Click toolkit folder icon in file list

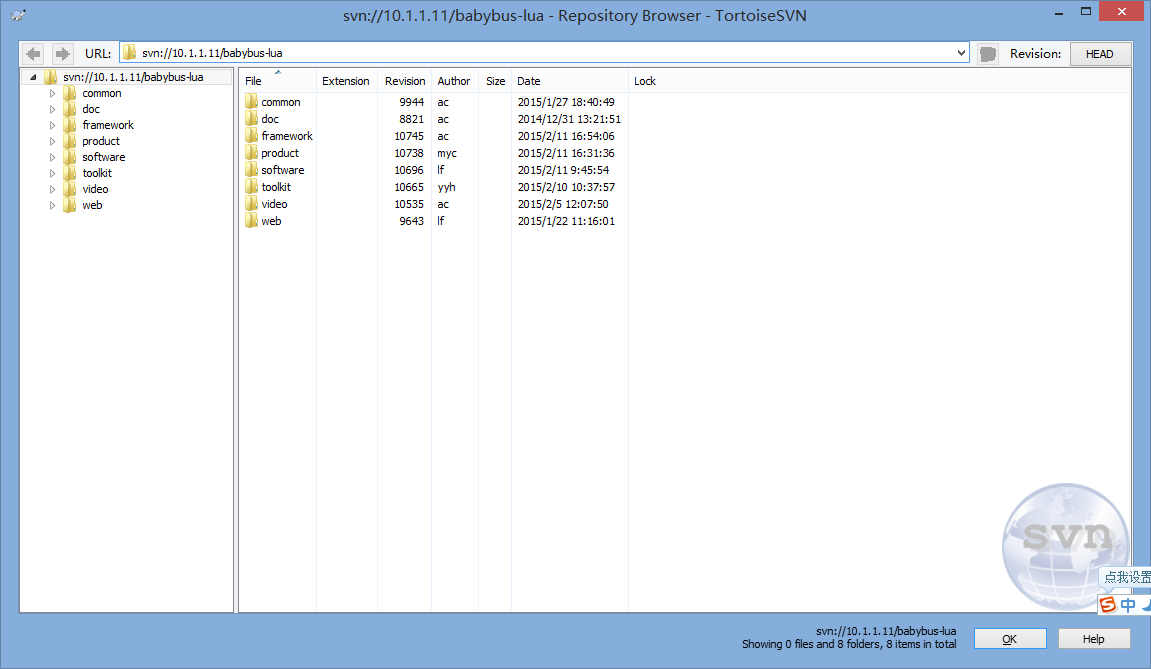(x=252, y=187)
